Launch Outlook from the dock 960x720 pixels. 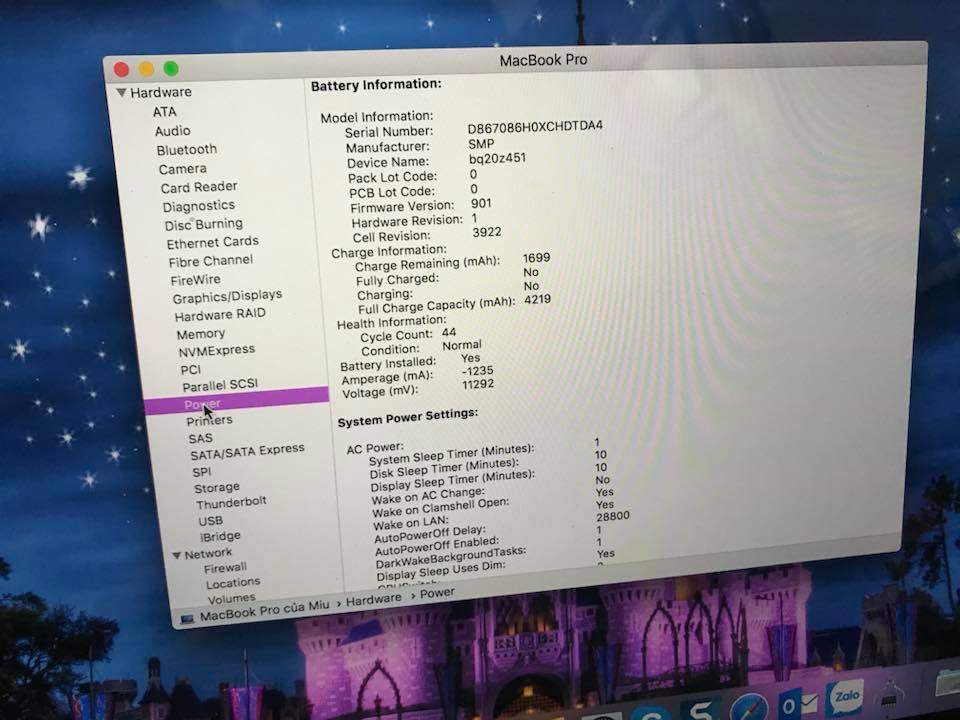795,703
